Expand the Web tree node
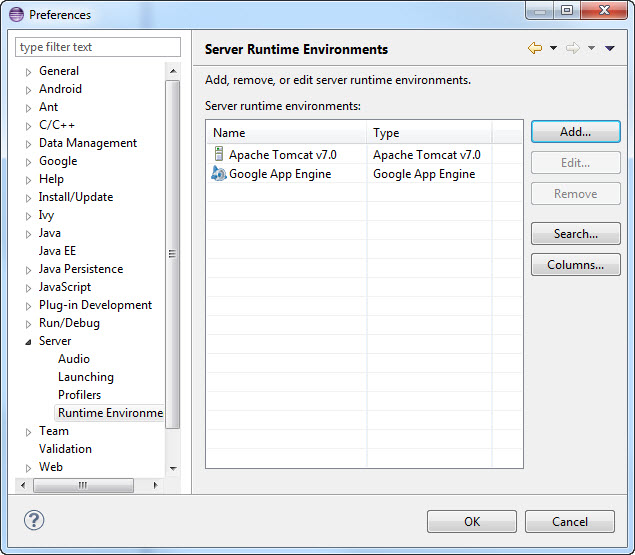 [x=28, y=468]
